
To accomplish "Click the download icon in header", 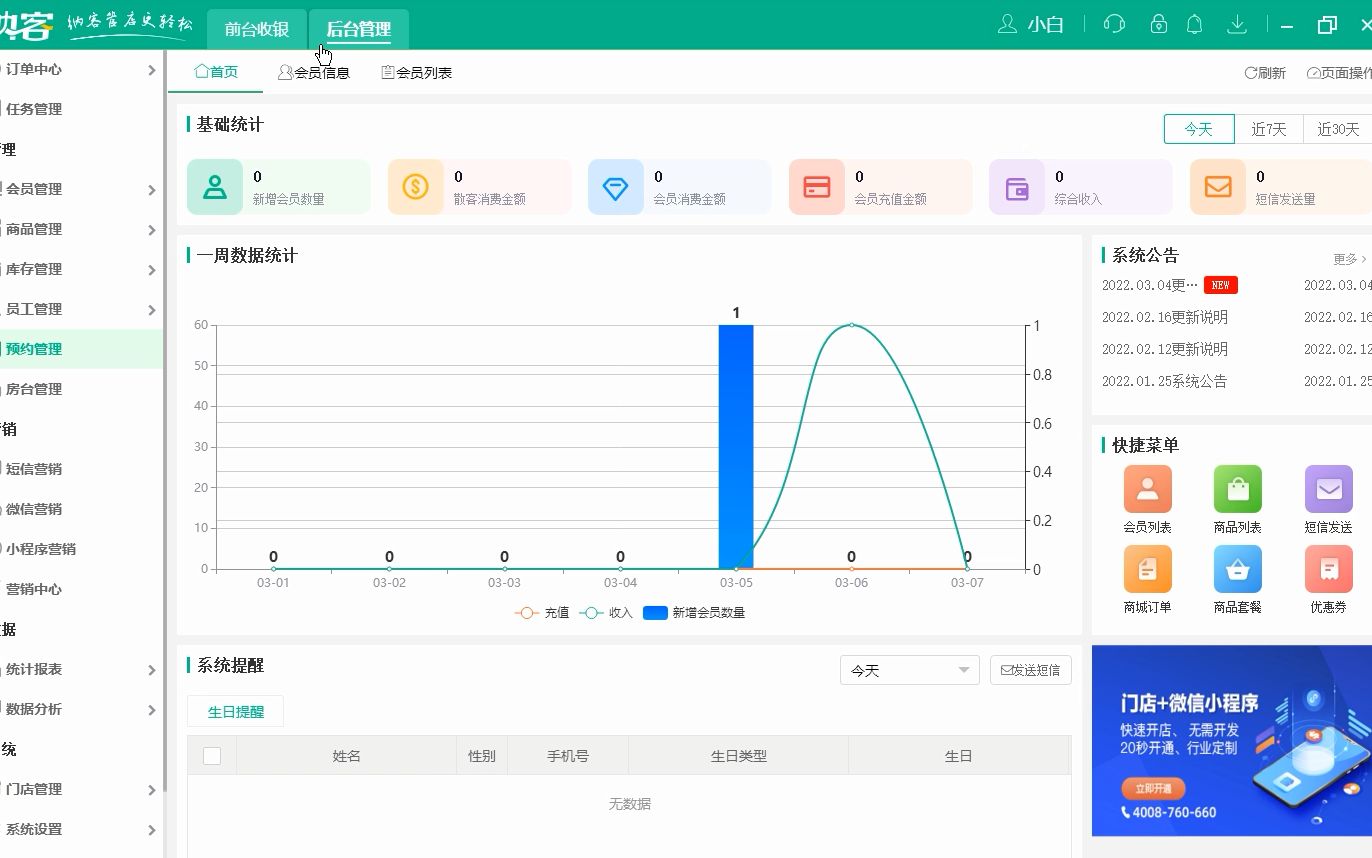I will point(1237,24).
